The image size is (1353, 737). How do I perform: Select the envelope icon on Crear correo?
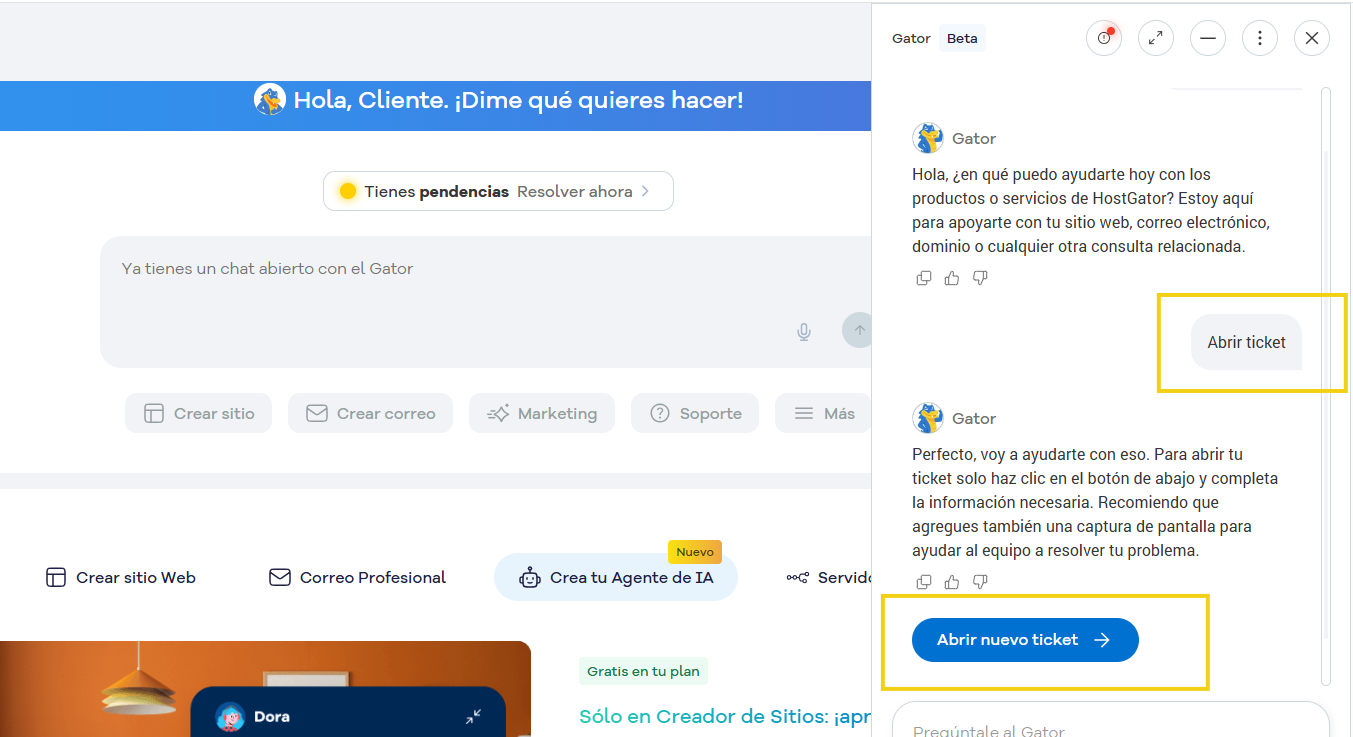(x=317, y=412)
